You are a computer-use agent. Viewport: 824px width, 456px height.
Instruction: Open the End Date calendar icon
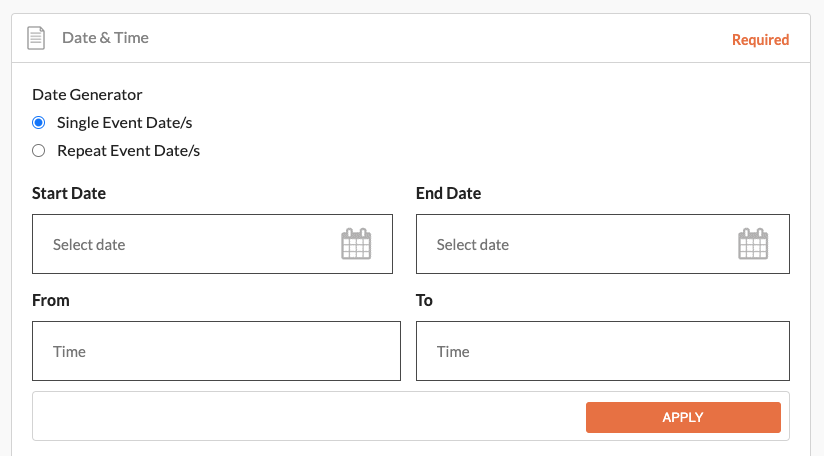(x=753, y=244)
